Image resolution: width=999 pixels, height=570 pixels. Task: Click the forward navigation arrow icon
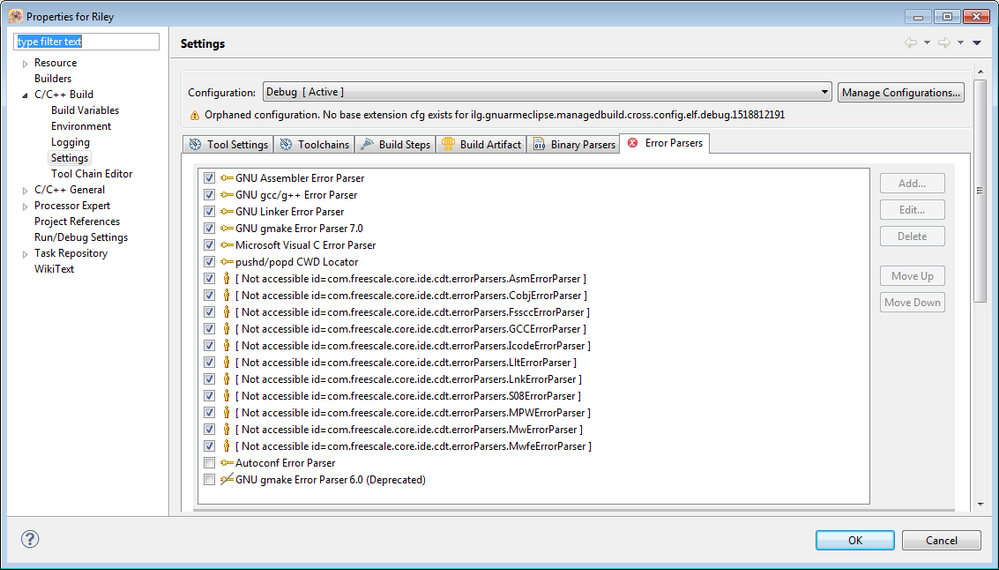(x=944, y=43)
